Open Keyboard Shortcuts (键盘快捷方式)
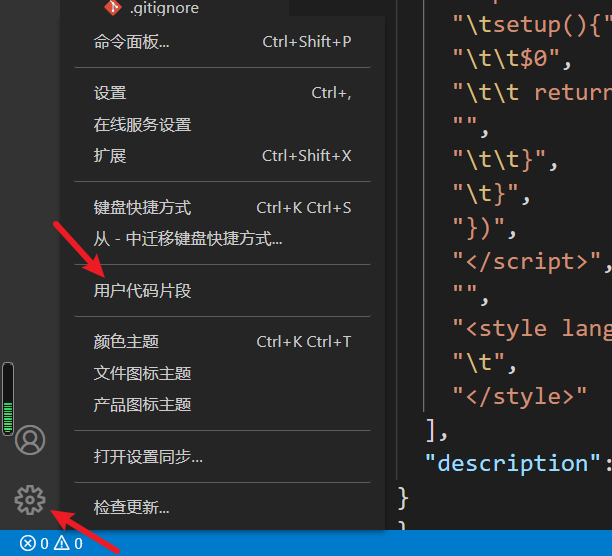The width and height of the screenshot is (612, 556). tap(222, 208)
